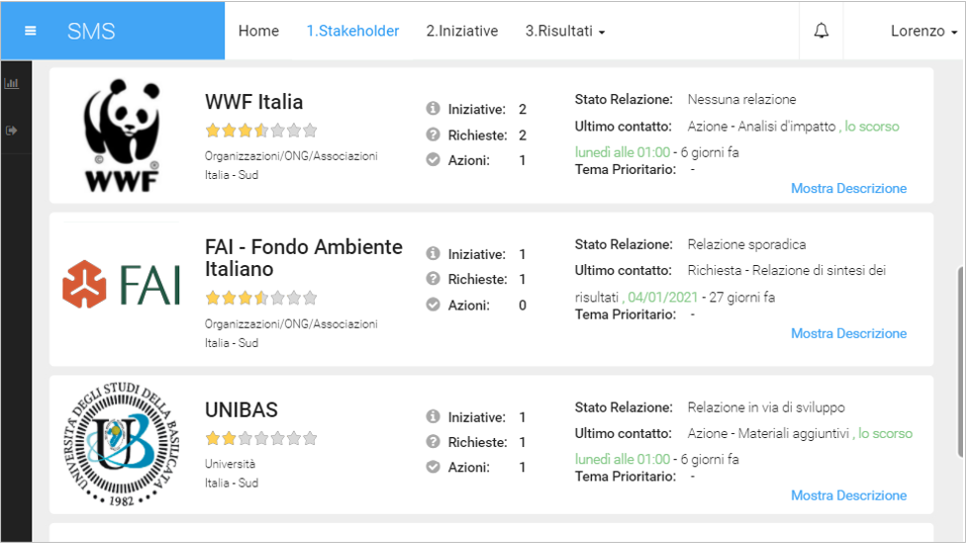
Task: Click the WWF panda logo
Action: pyautogui.click(x=121, y=135)
